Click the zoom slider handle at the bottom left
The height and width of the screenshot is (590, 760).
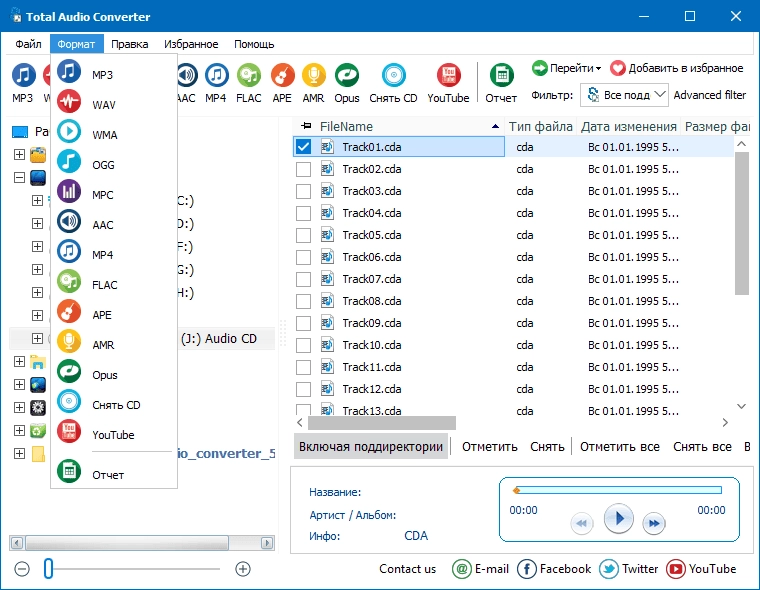tap(48, 569)
